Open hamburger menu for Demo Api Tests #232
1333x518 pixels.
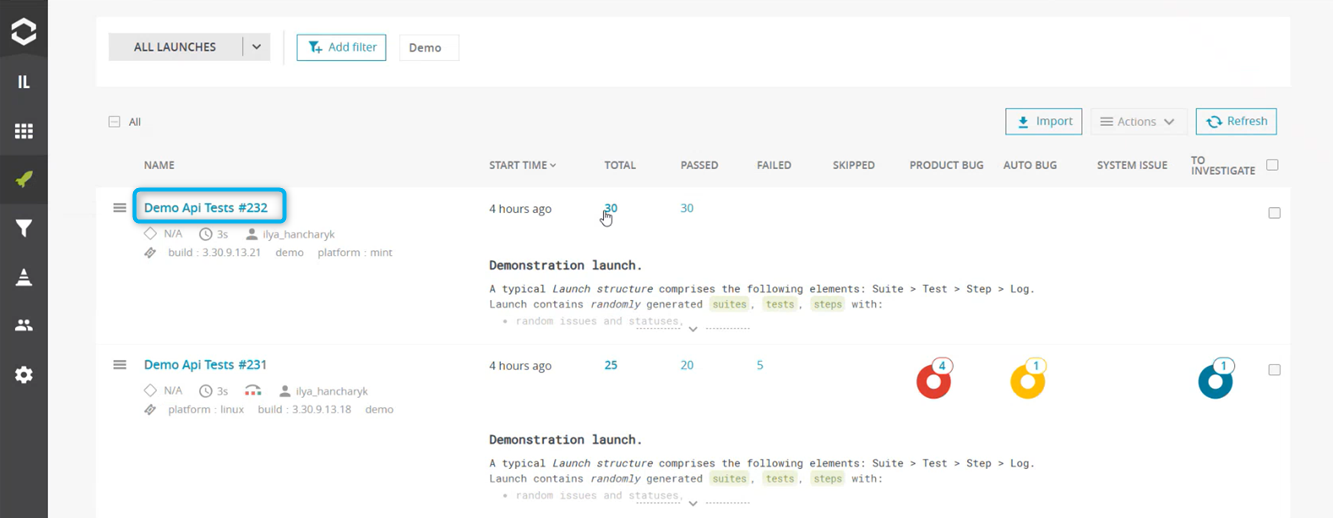(x=119, y=208)
